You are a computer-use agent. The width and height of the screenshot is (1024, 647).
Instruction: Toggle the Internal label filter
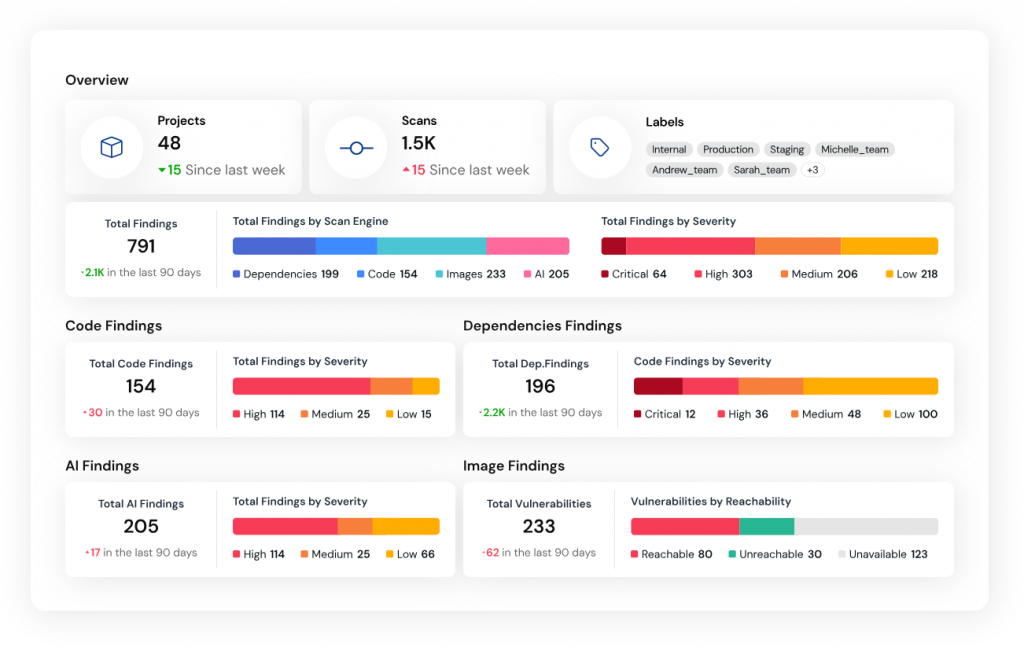(669, 148)
